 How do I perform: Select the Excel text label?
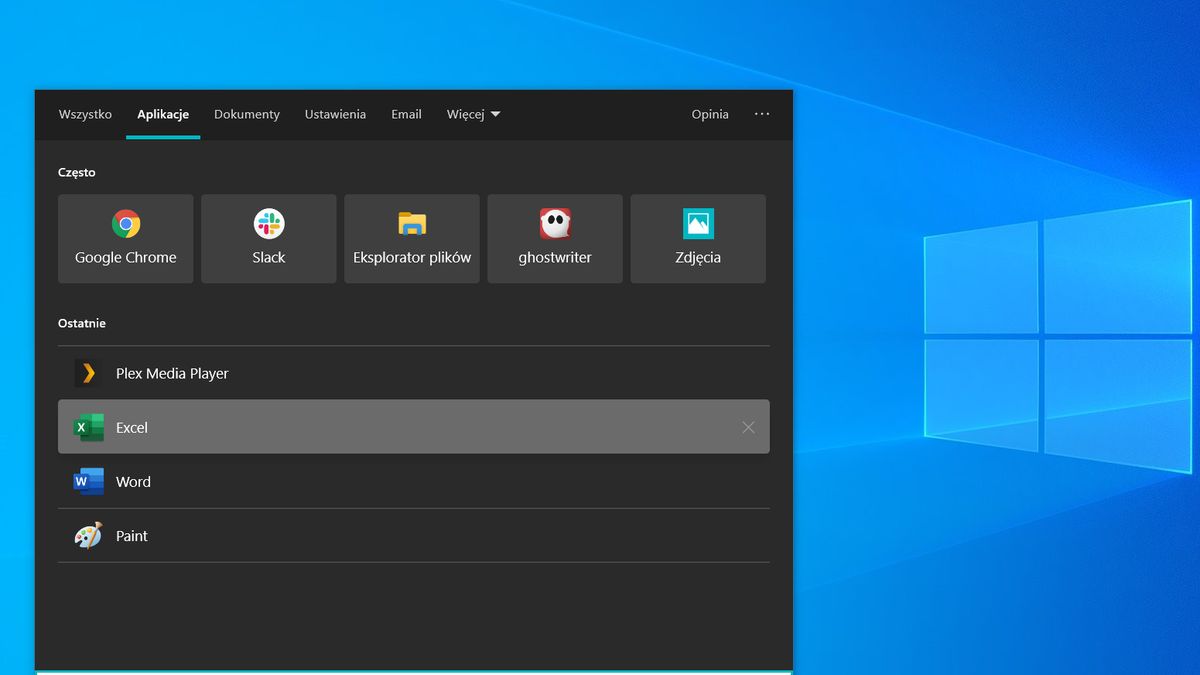[132, 427]
